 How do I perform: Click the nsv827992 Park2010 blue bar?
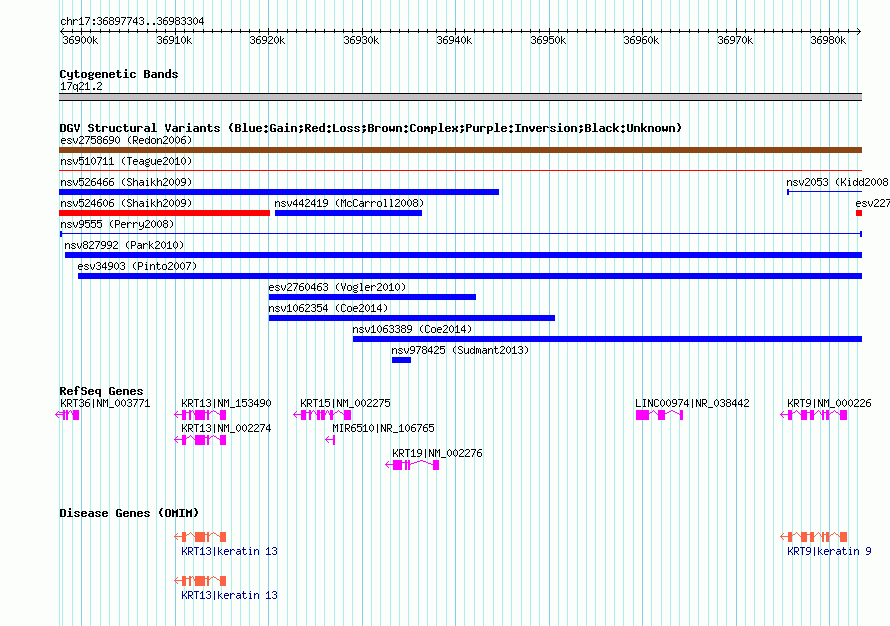463,255
